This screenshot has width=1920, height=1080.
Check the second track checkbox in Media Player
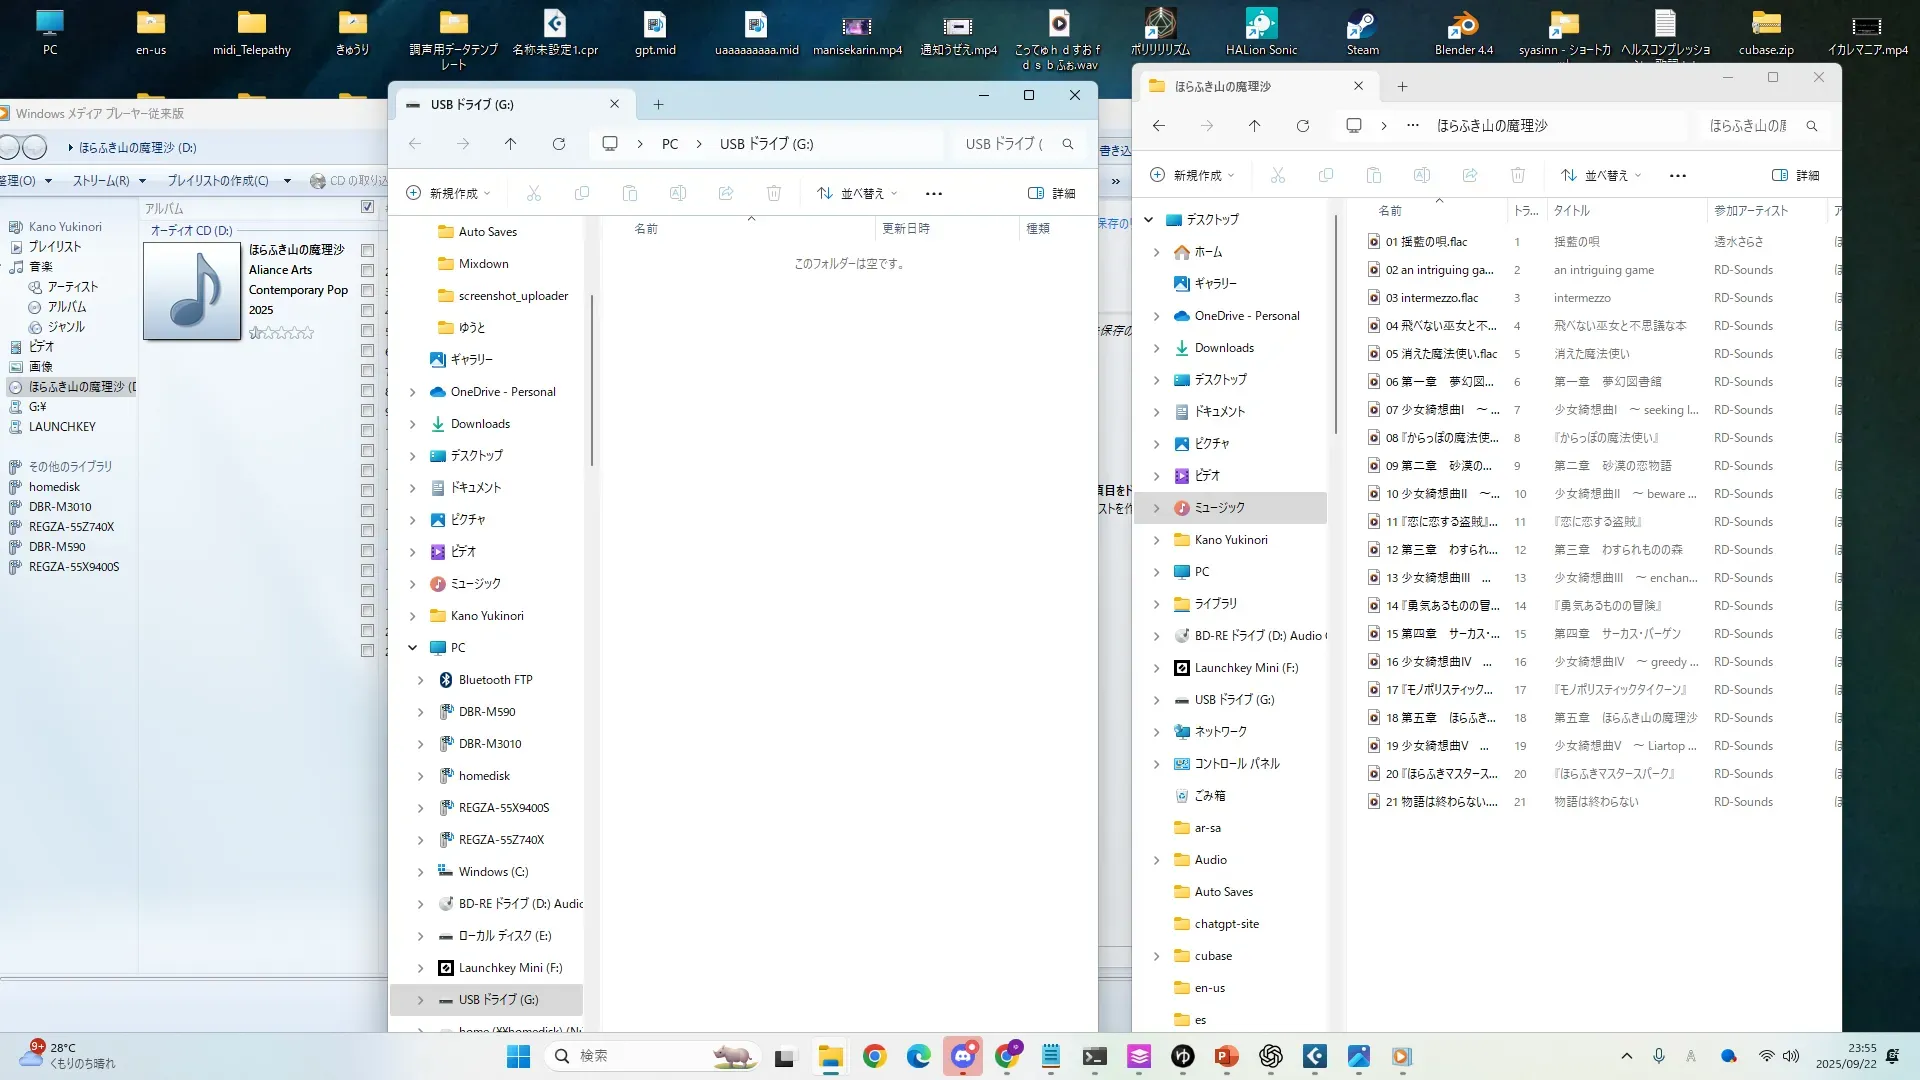[367, 270]
